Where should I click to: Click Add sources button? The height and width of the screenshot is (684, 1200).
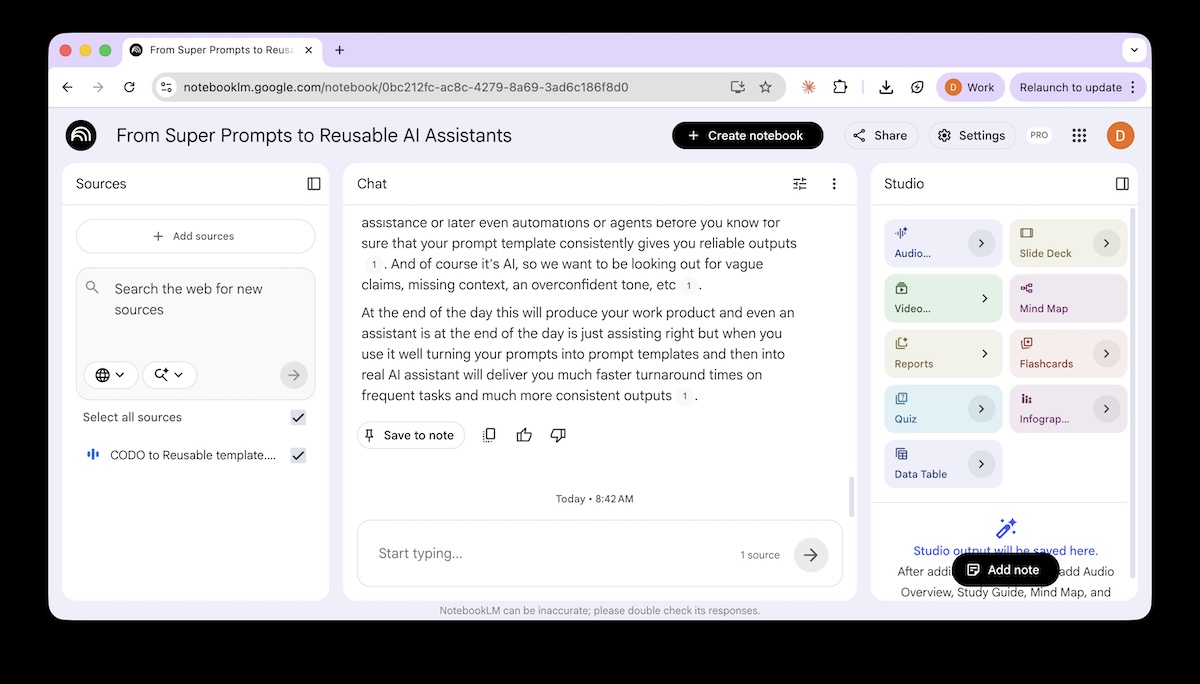tap(195, 236)
